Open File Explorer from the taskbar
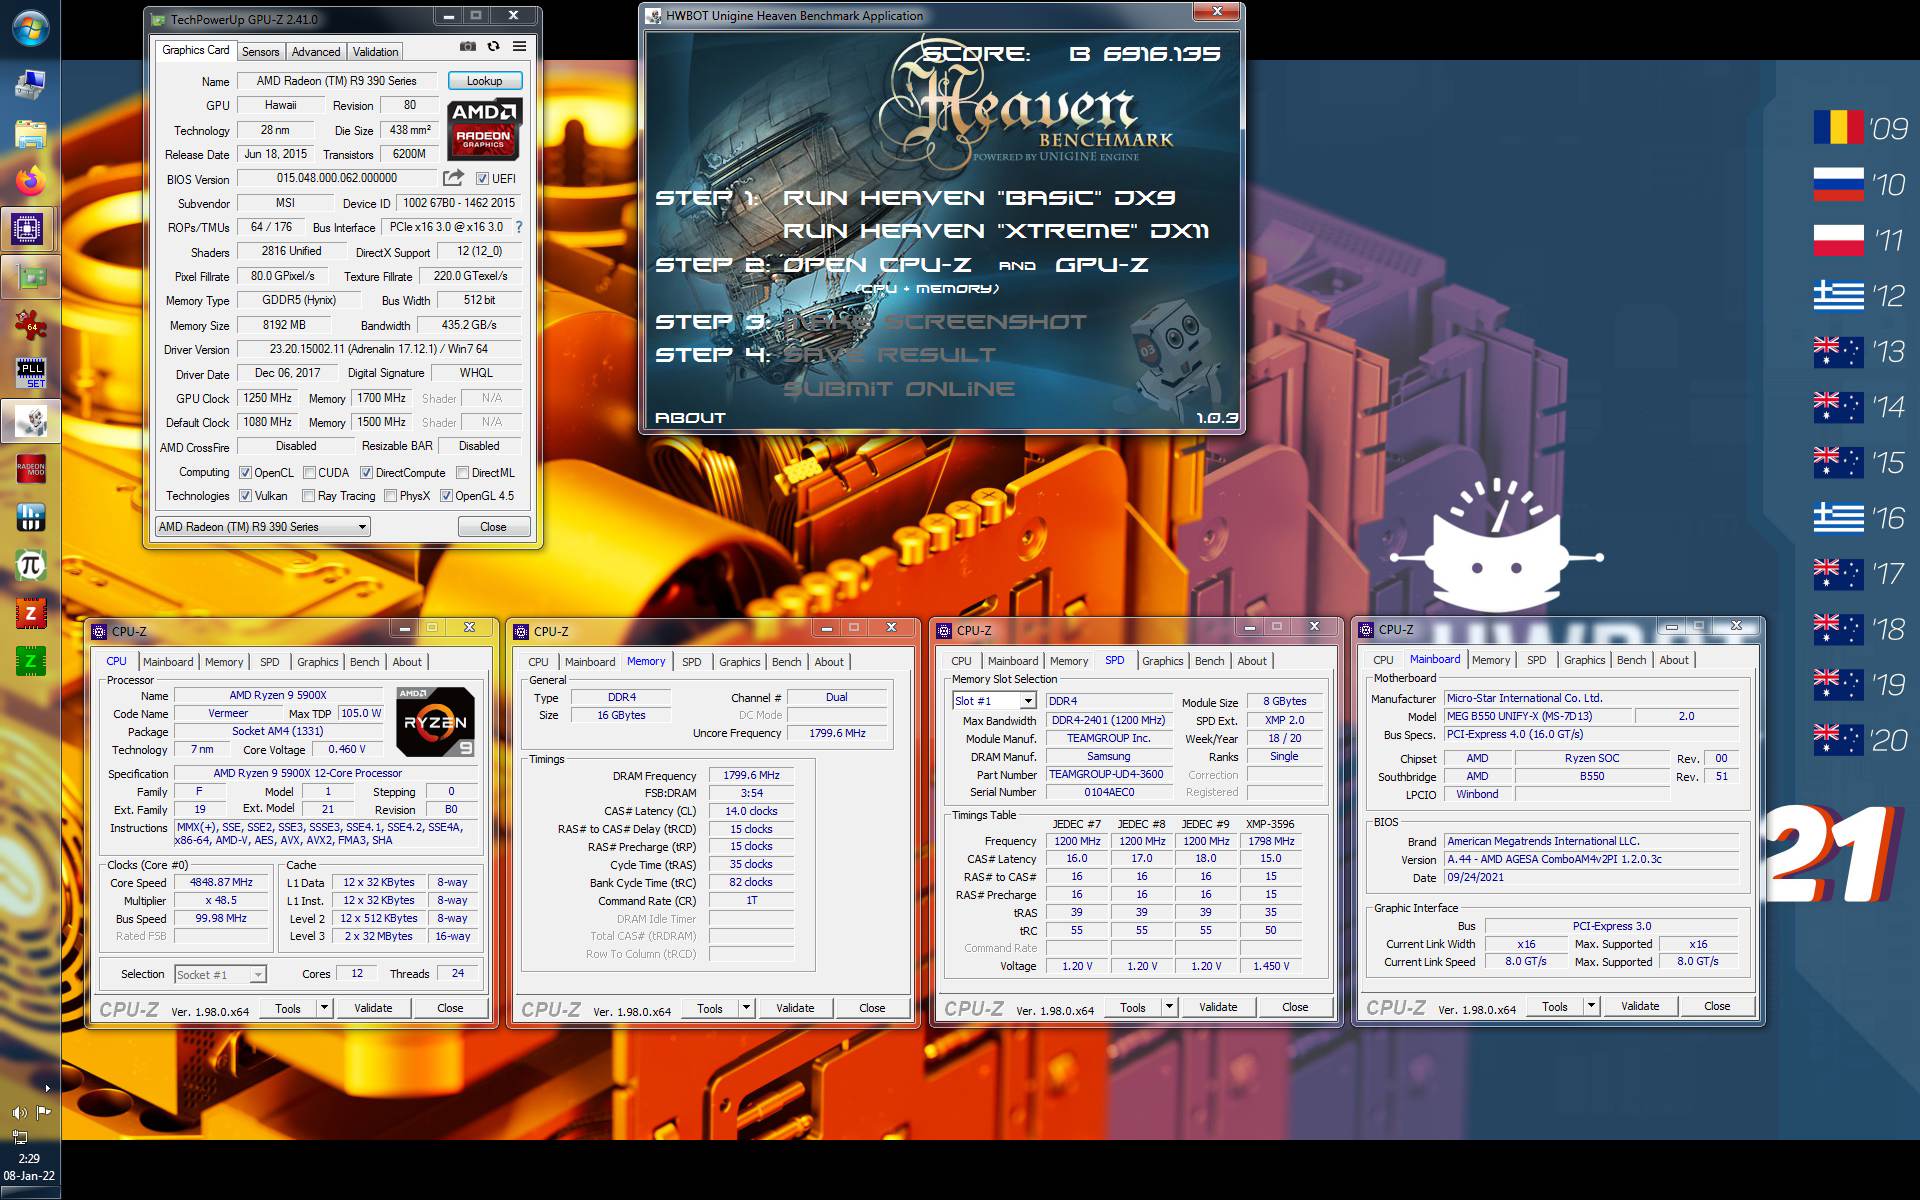This screenshot has width=1920, height=1200. click(x=30, y=133)
